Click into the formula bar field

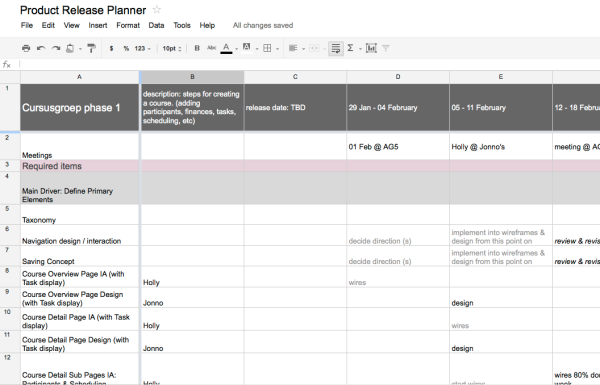coord(309,64)
